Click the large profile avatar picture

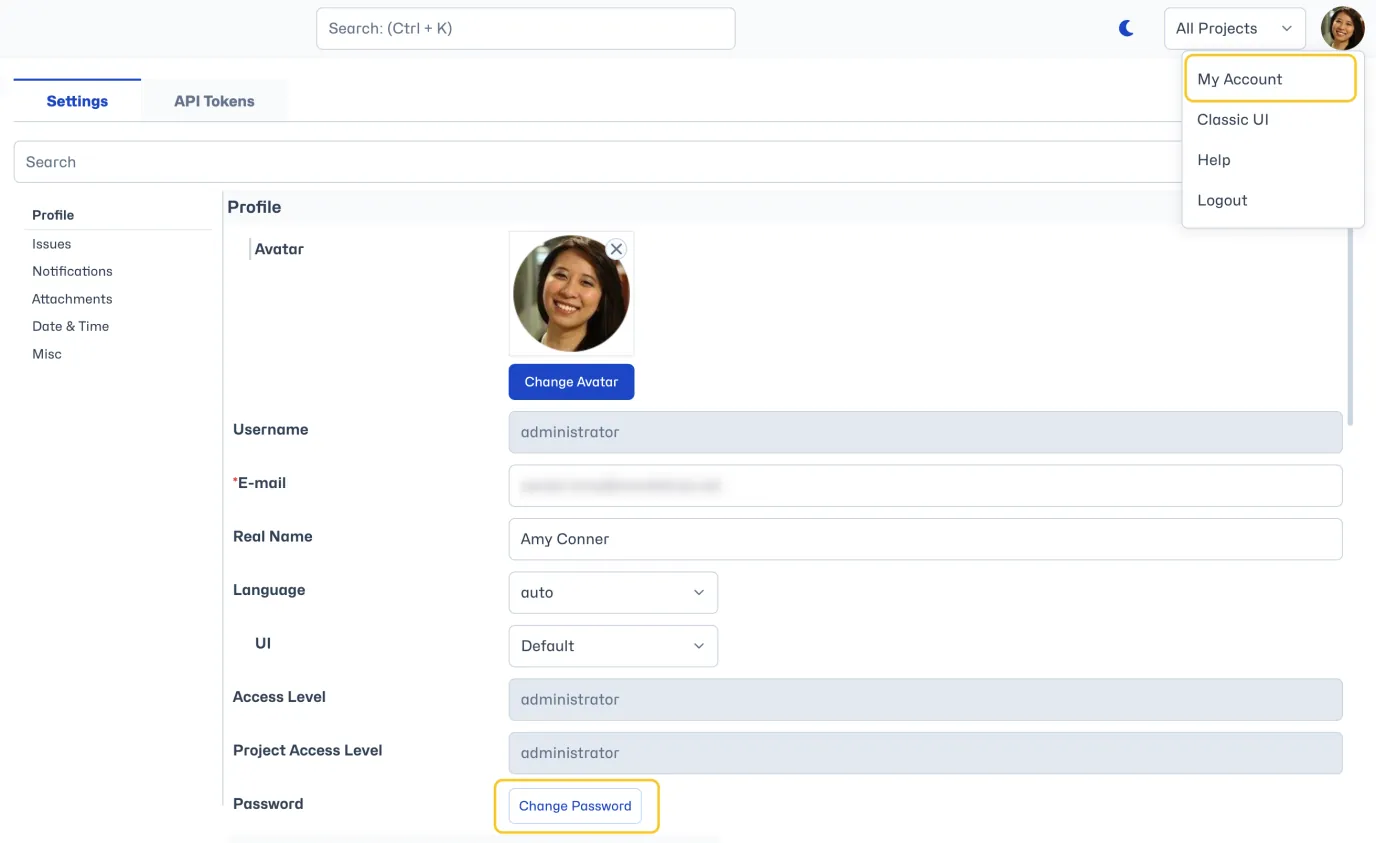point(571,294)
